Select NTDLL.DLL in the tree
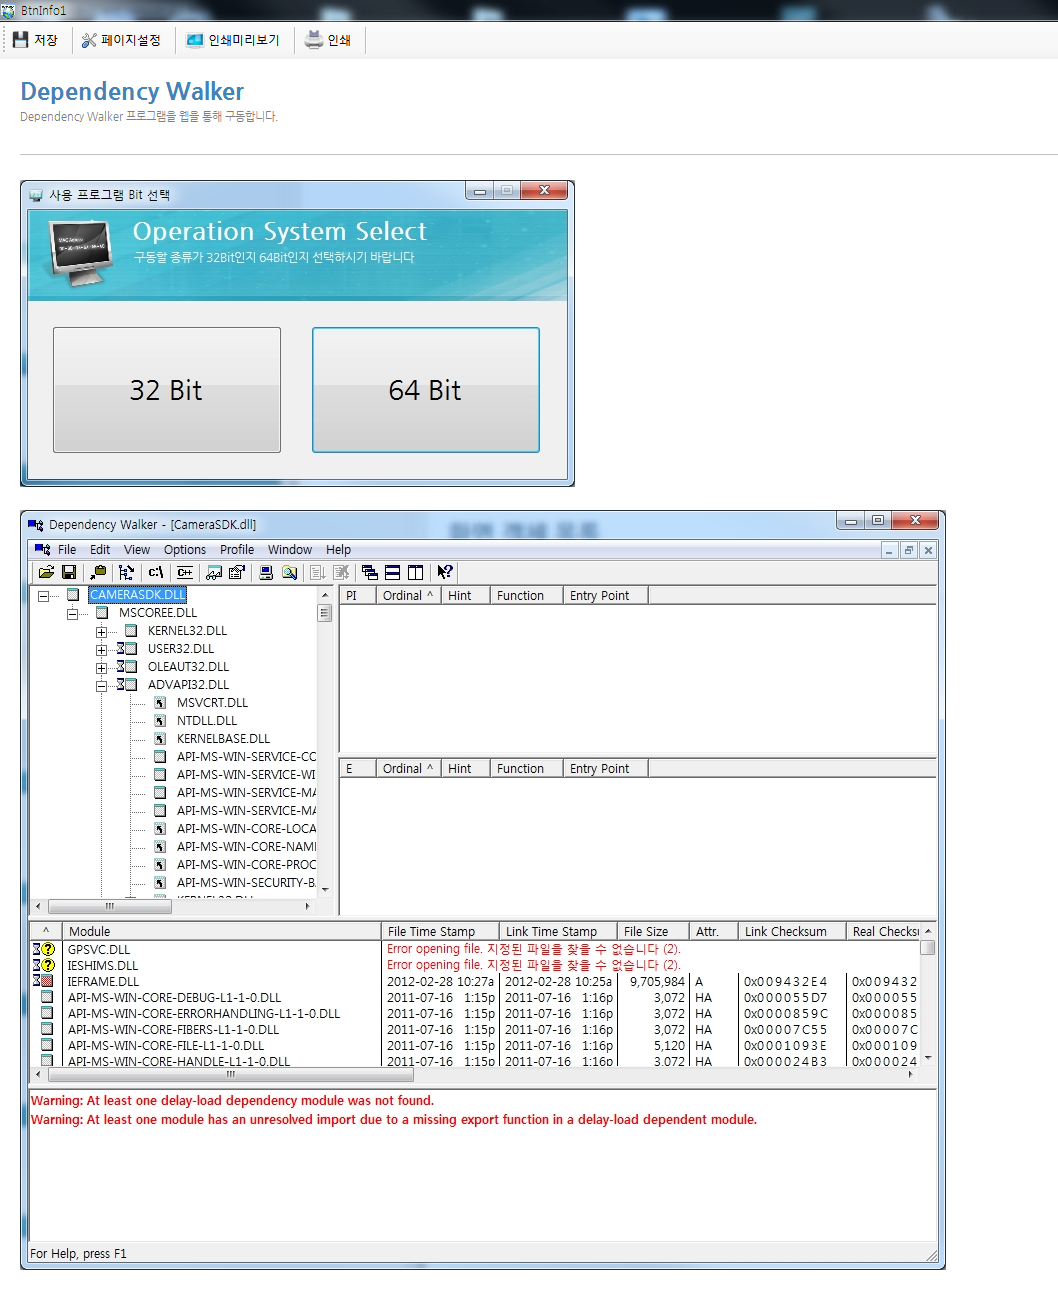 [207, 721]
